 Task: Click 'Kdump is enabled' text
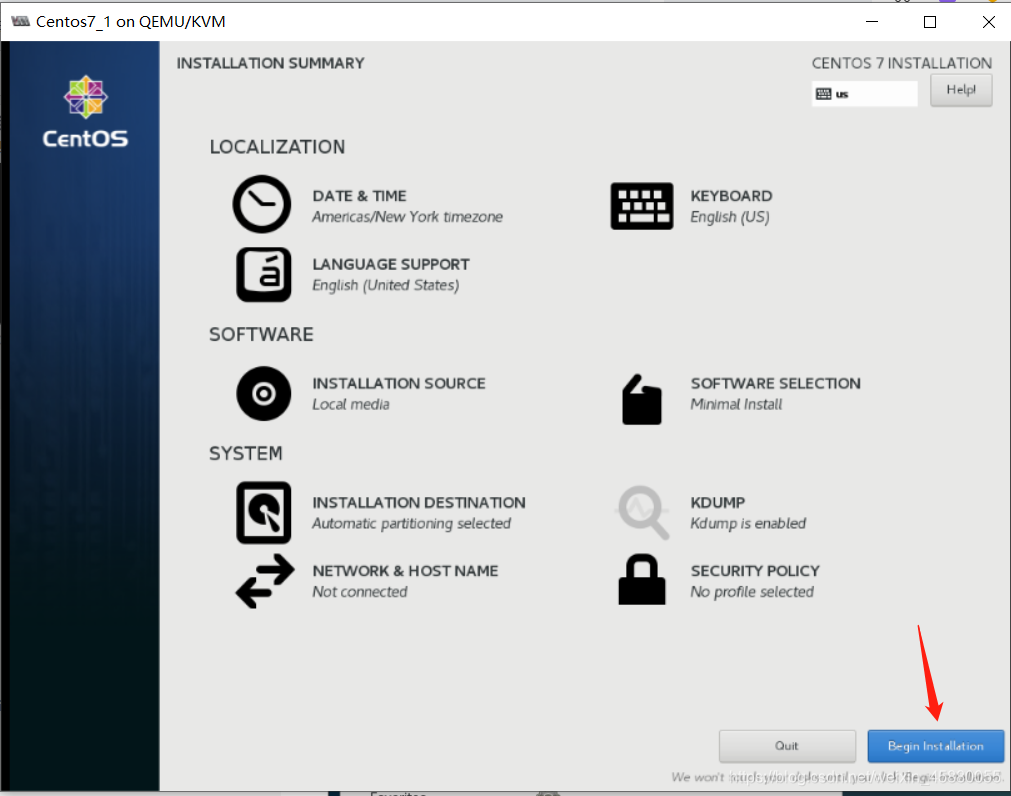[748, 524]
